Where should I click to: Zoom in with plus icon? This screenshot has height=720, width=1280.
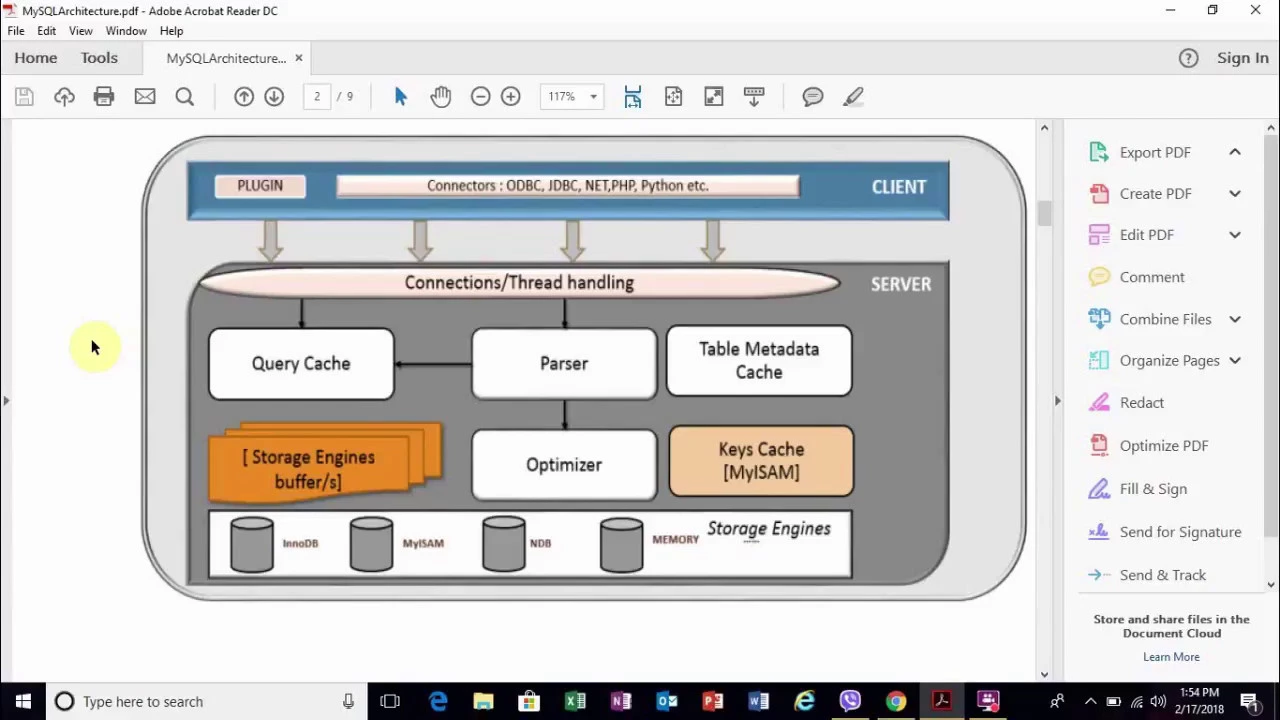511,97
